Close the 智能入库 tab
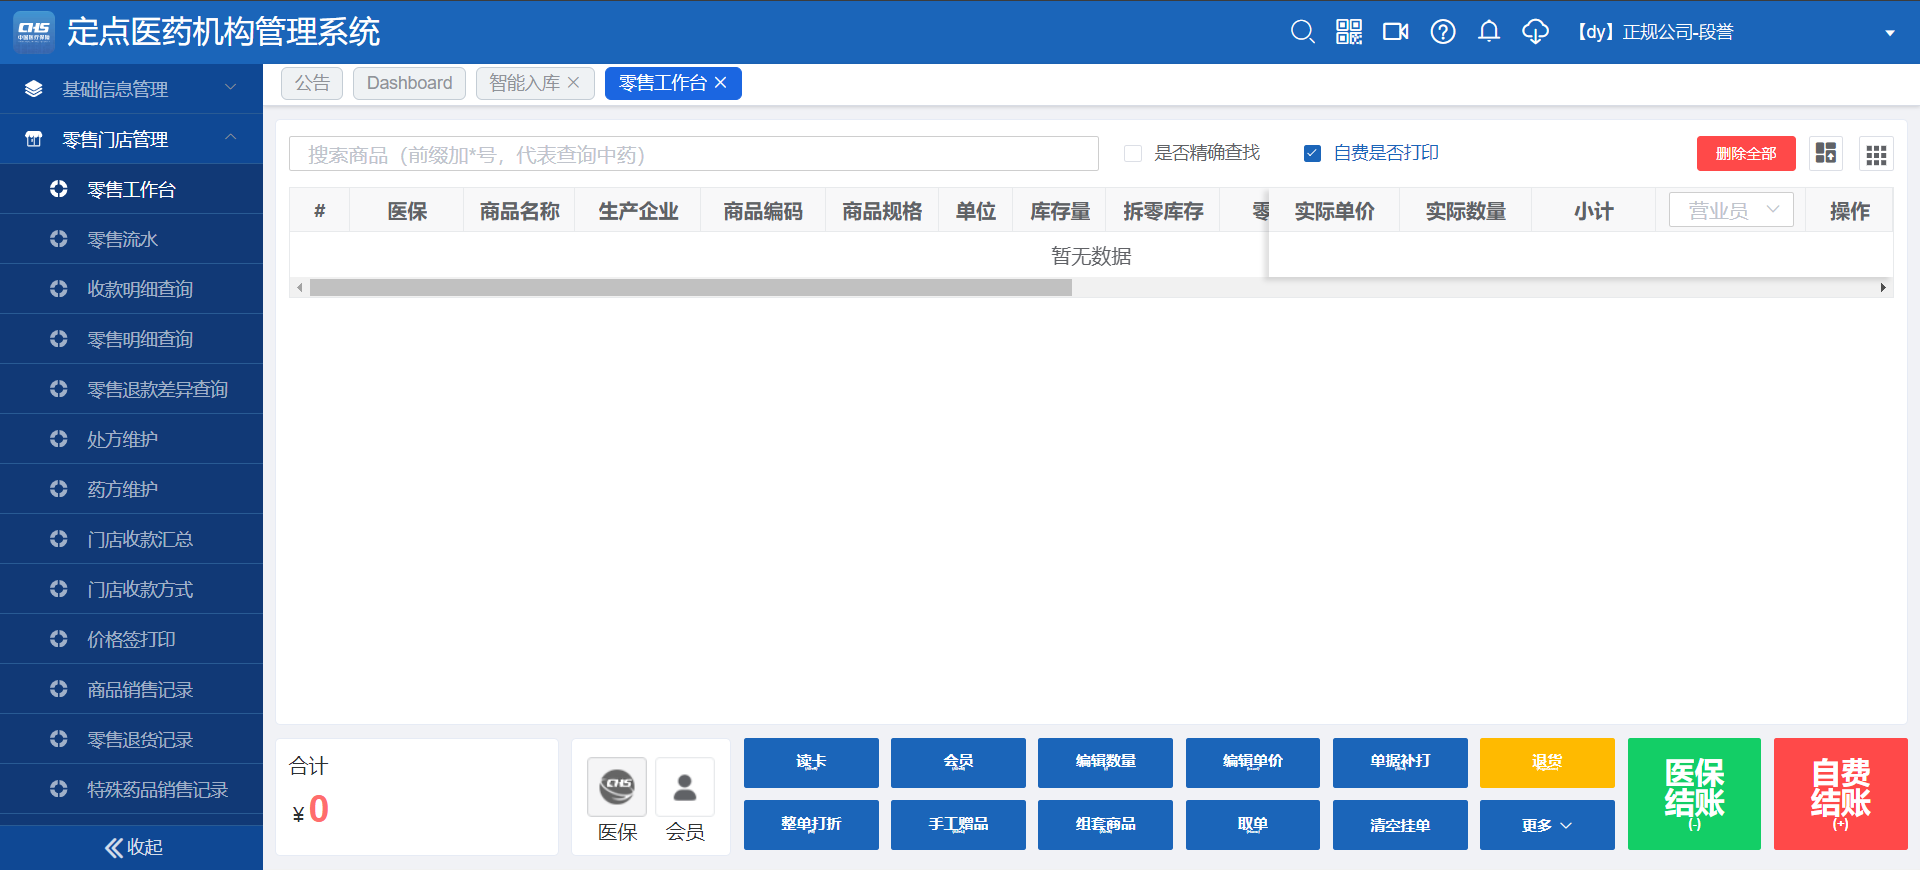Image resolution: width=1920 pixels, height=870 pixels. pos(574,83)
